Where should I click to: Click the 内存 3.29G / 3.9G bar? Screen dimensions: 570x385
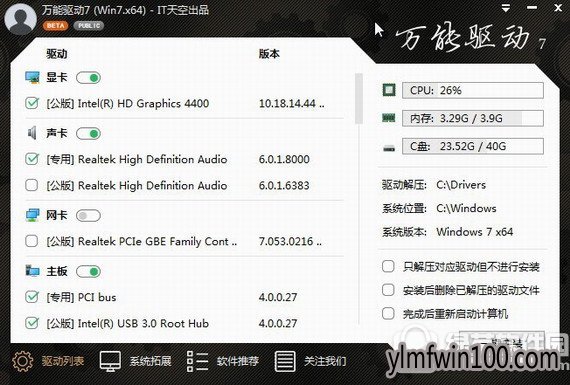473,118
